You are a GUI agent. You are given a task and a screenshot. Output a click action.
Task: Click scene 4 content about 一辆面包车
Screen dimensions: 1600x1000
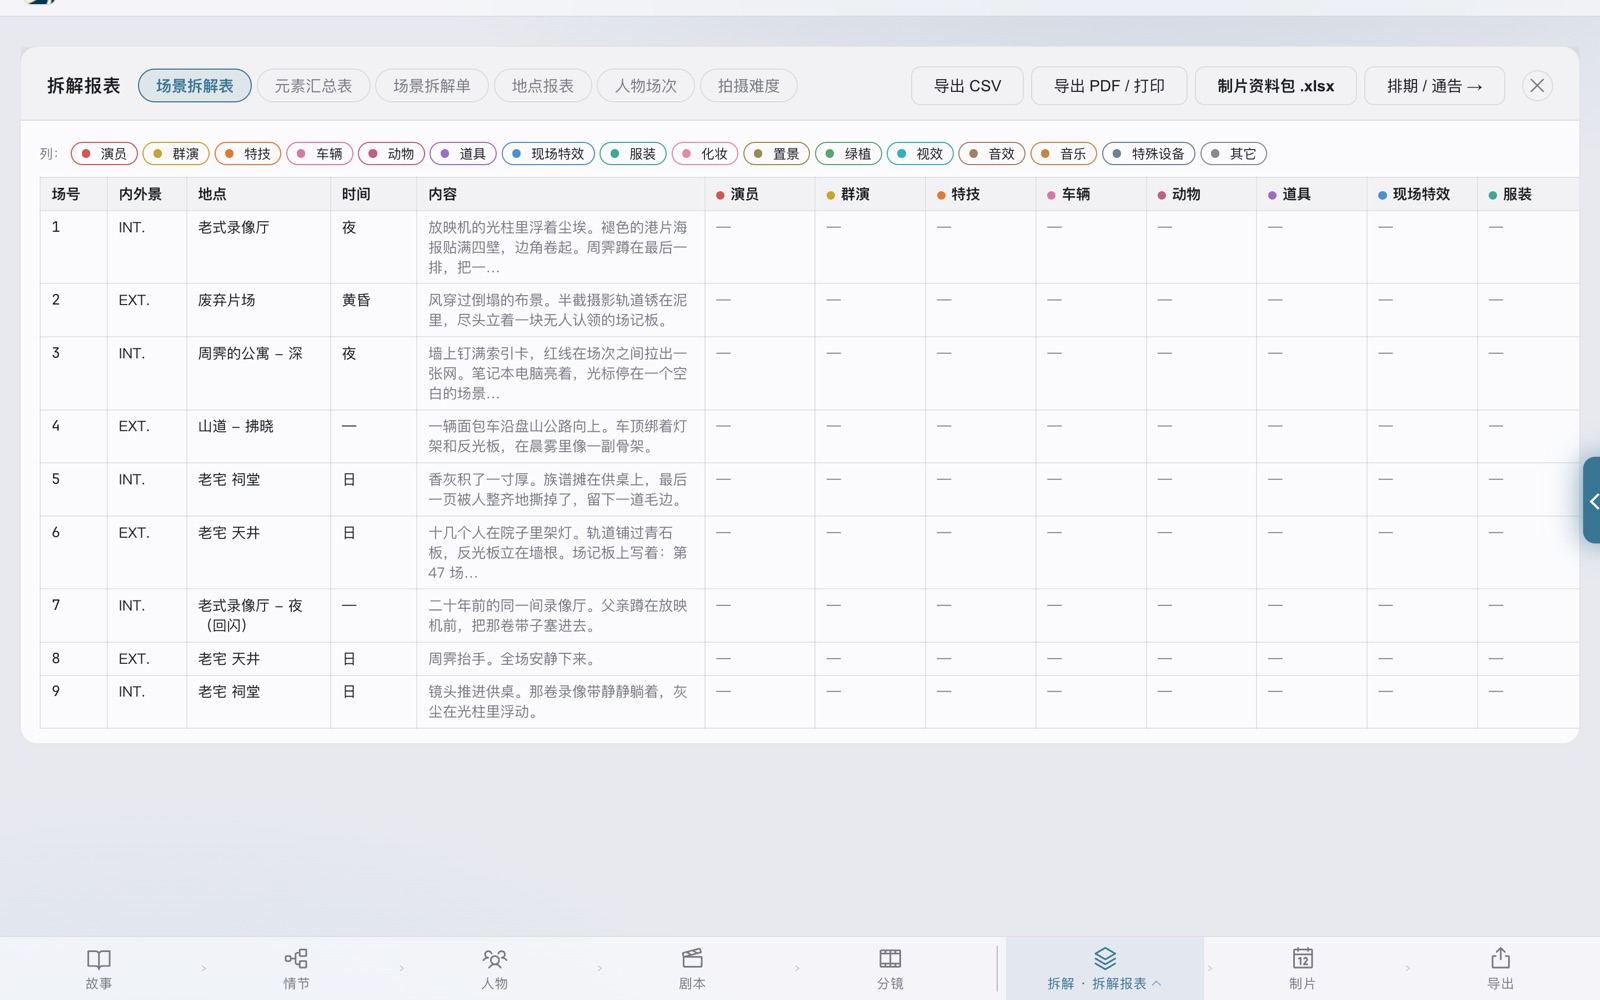(560, 436)
